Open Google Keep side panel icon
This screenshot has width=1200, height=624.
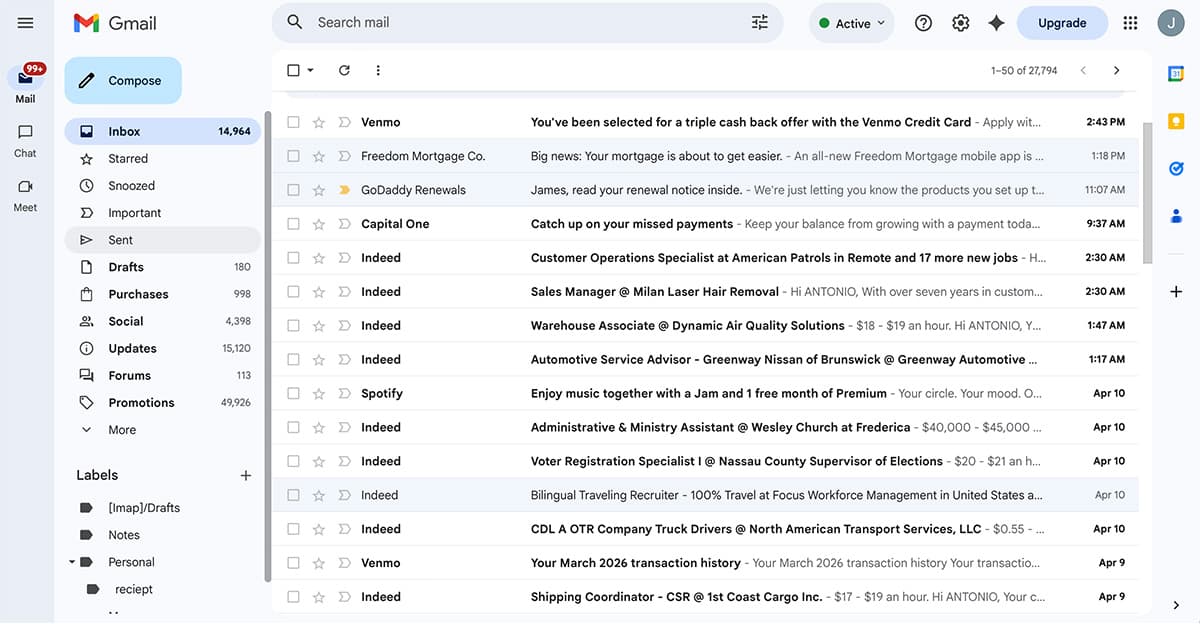pos(1176,121)
